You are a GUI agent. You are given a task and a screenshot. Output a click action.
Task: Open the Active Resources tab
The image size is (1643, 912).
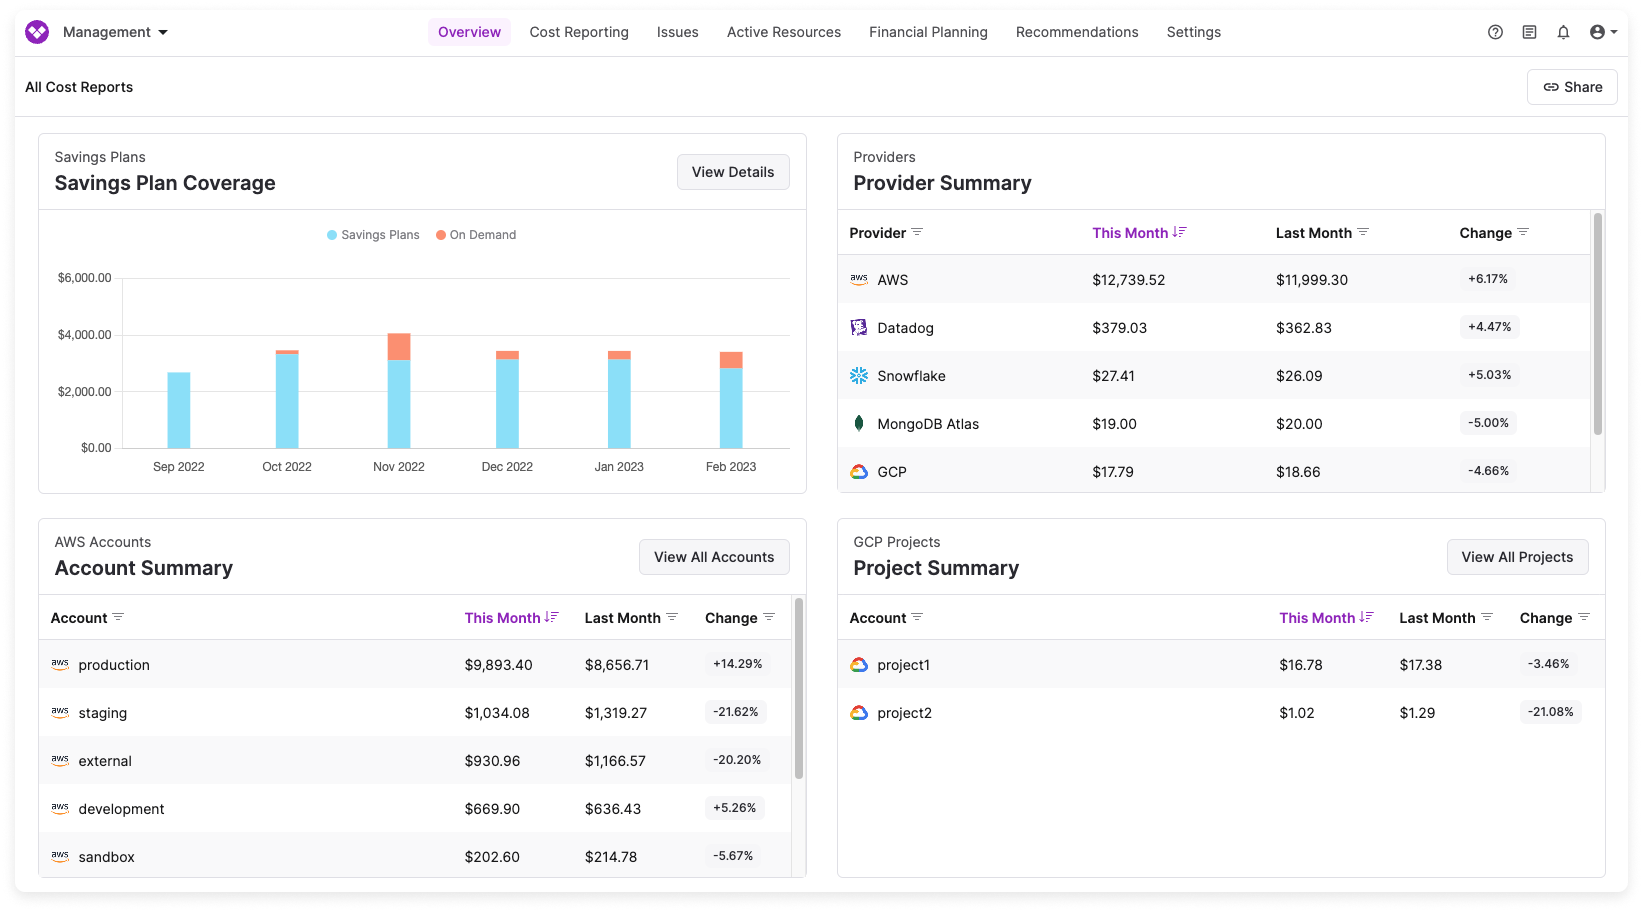(784, 32)
